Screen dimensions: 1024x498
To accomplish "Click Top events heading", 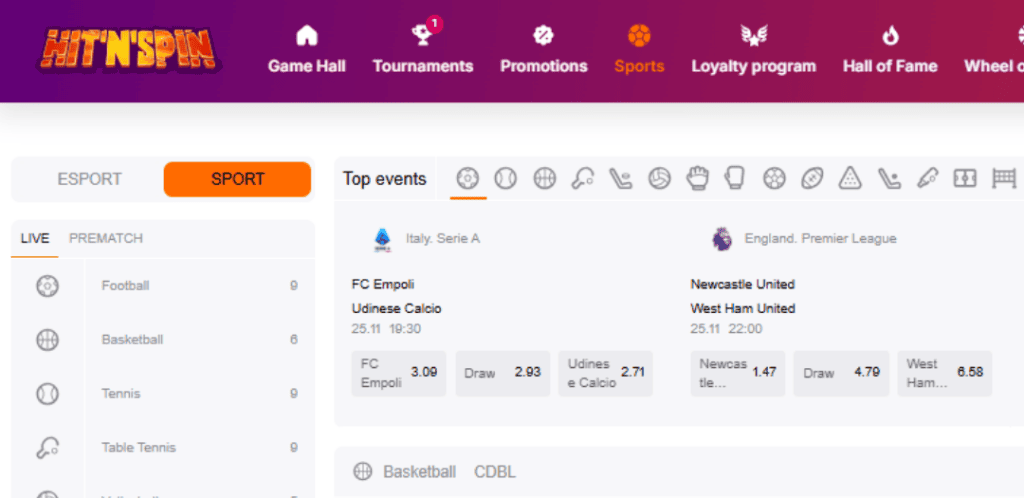I will coord(385,179).
